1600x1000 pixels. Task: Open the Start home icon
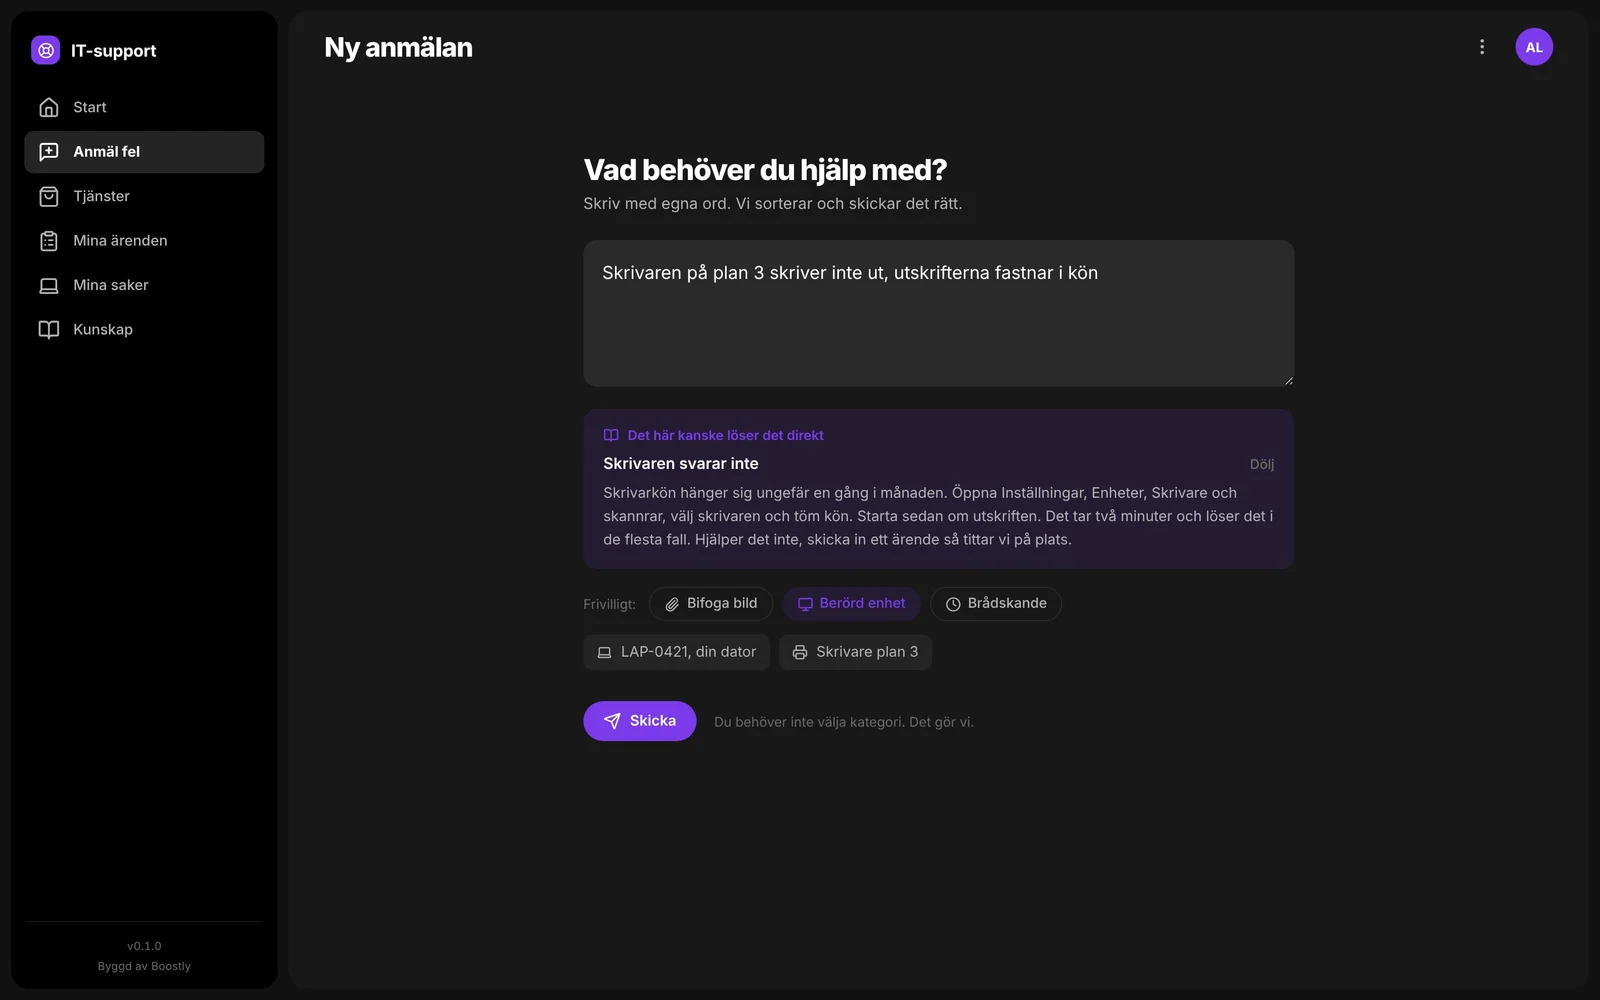tap(48, 107)
